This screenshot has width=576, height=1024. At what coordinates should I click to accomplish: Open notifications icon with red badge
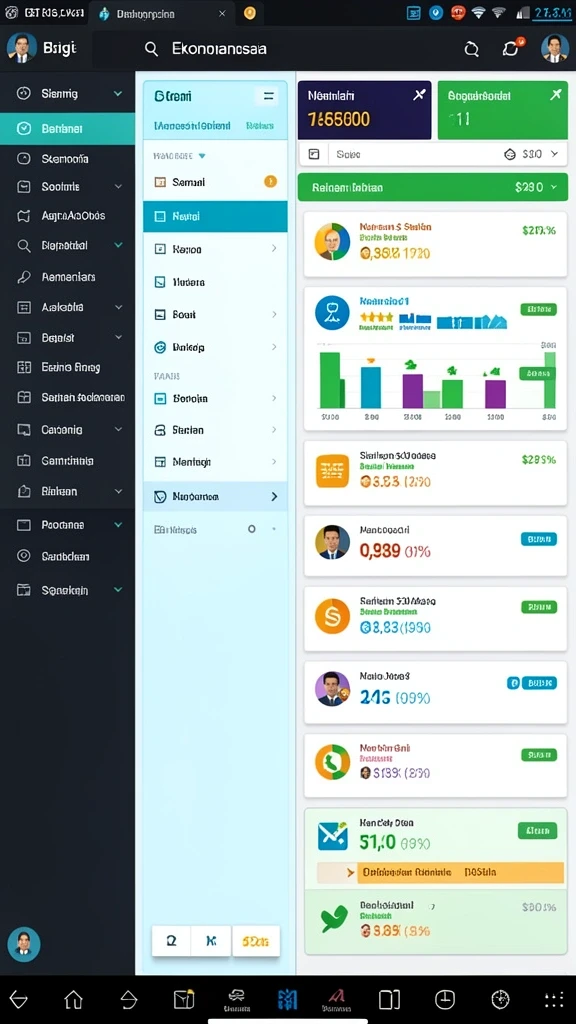click(511, 48)
